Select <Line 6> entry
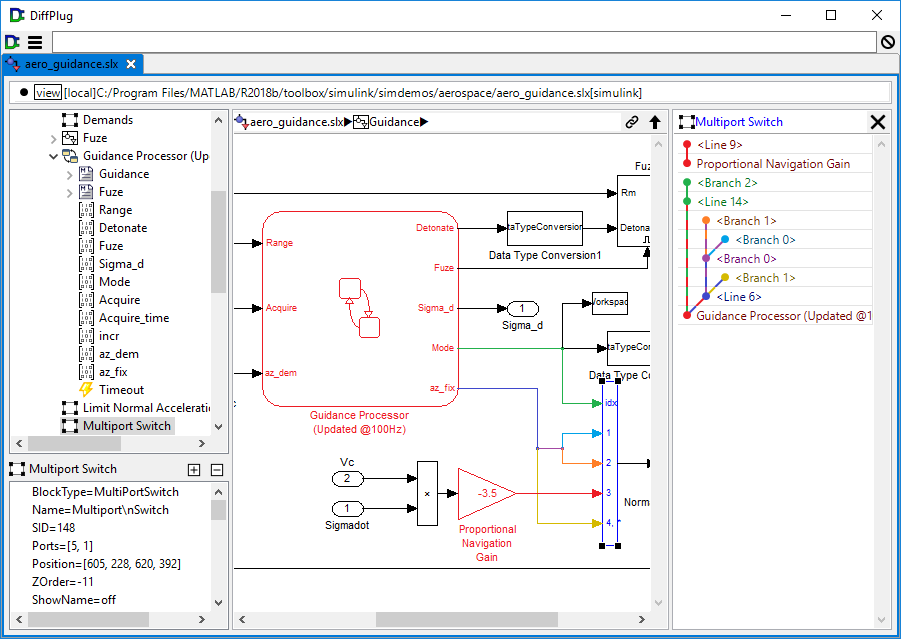 [739, 297]
